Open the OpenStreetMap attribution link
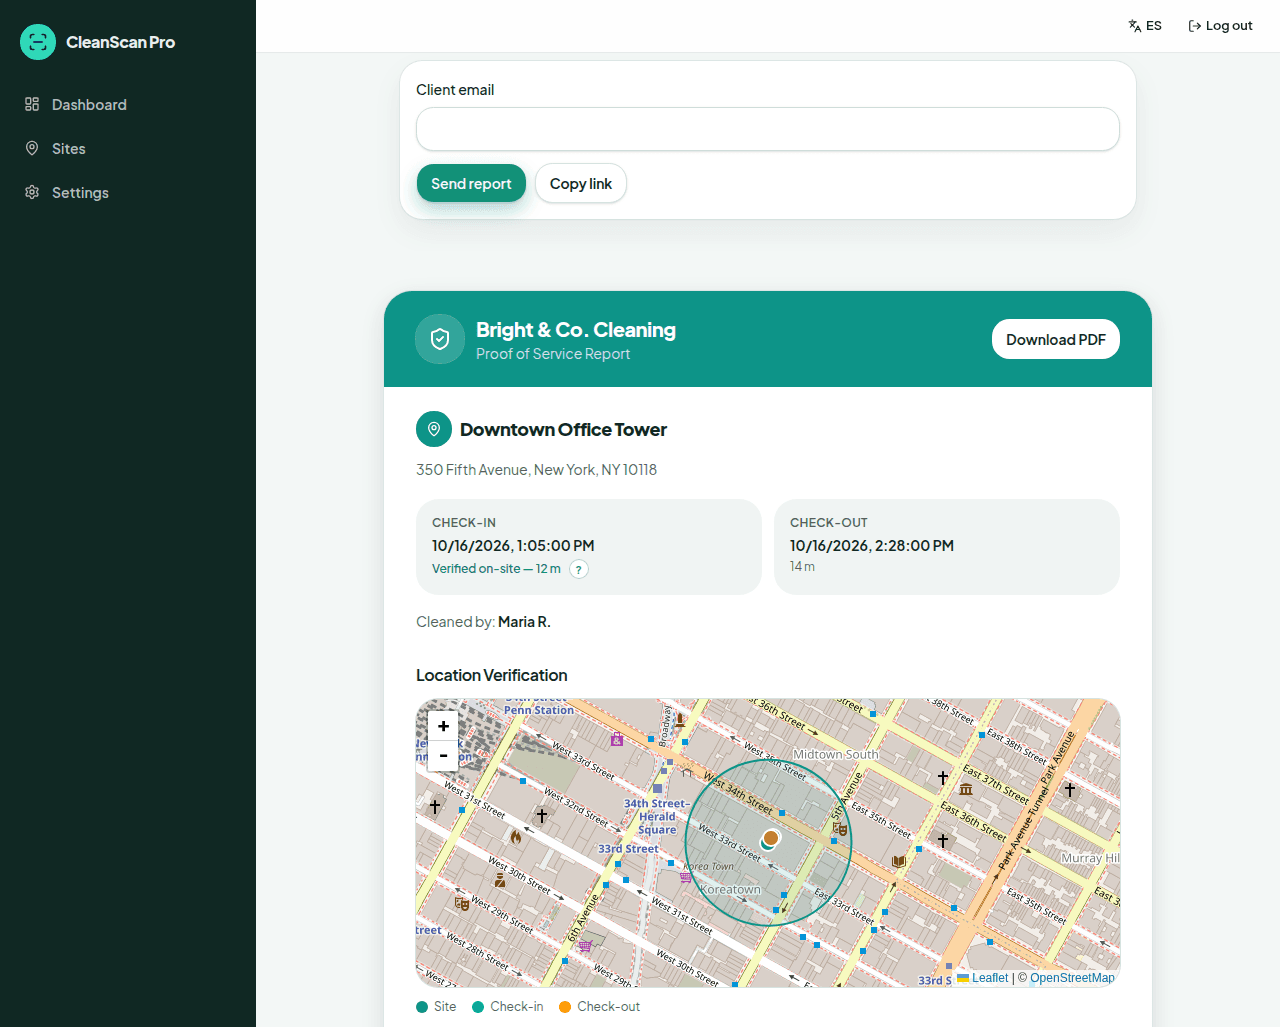This screenshot has height=1027, width=1280. (x=1072, y=978)
